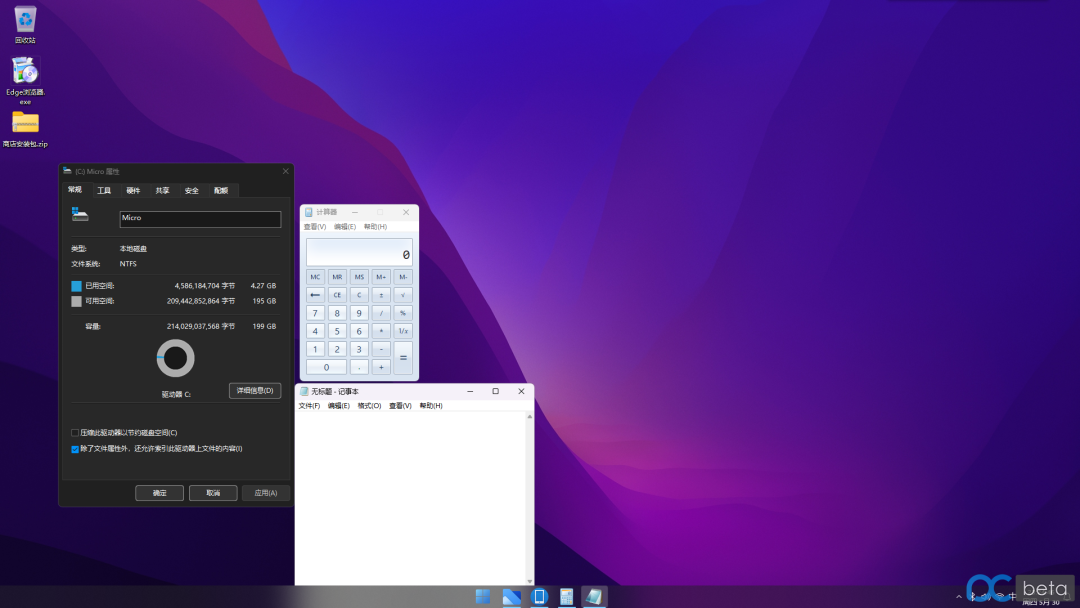Screen dimensions: 1080x608
Task: Click the Windows Start button on taskbar
Action: 483,597
